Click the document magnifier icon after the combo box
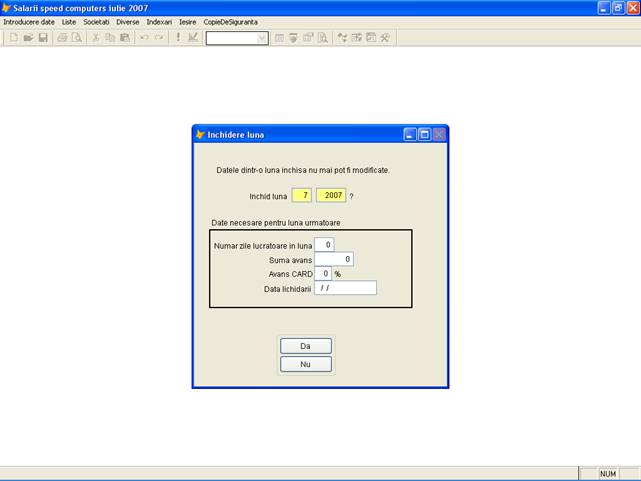Screen dimensions: 641x481 coord(323,38)
